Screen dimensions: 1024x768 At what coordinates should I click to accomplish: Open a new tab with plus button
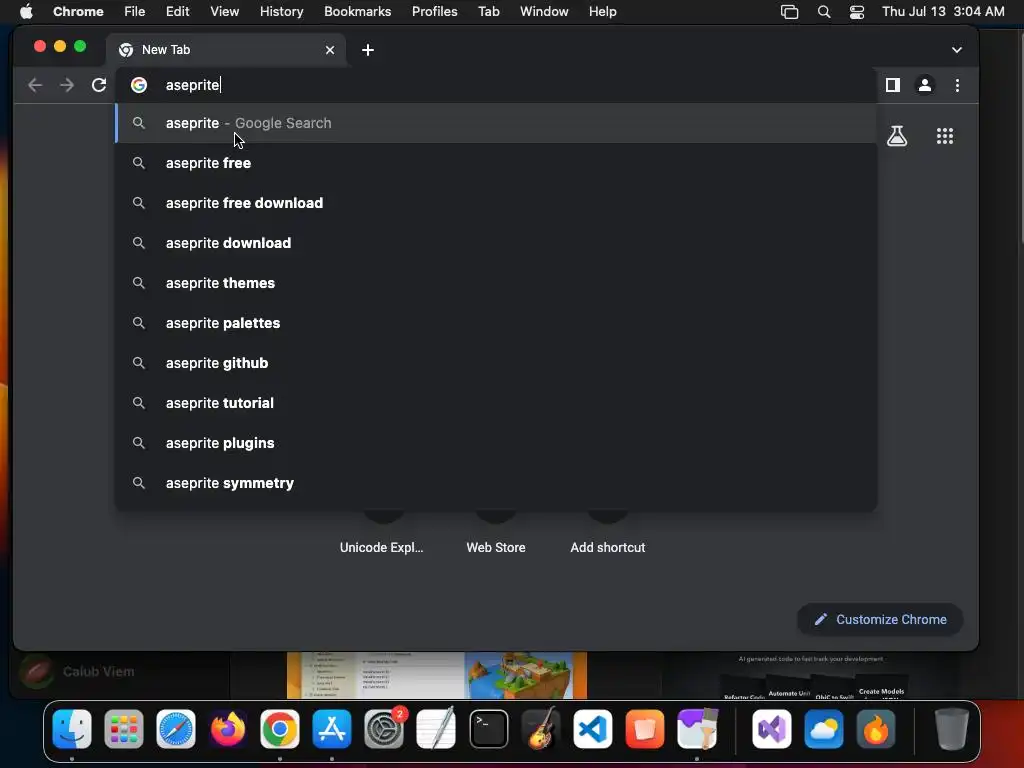pyautogui.click(x=368, y=50)
